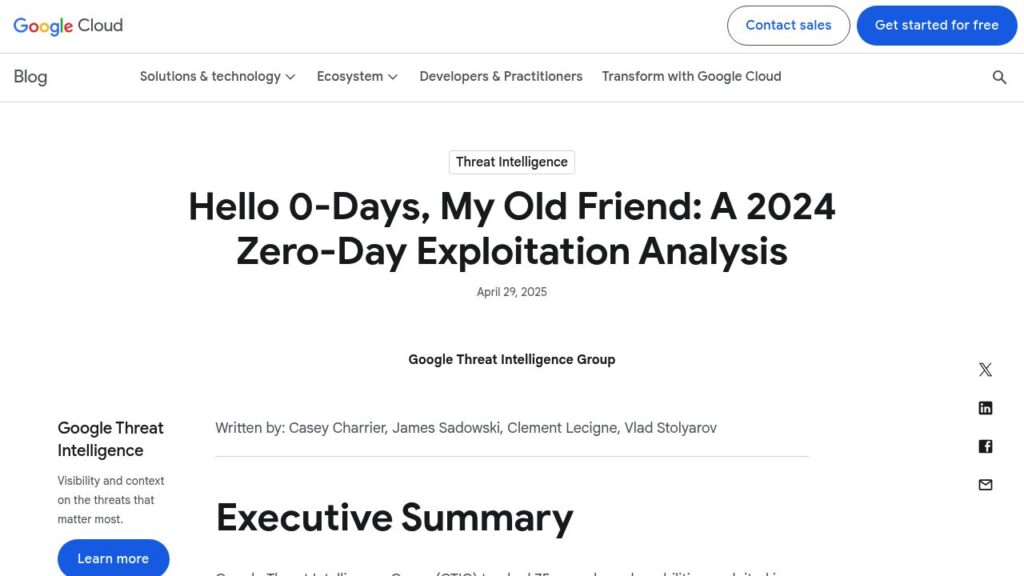The image size is (1024, 576).
Task: Expand the Solutions & technology chevron
Action: [x=291, y=77]
